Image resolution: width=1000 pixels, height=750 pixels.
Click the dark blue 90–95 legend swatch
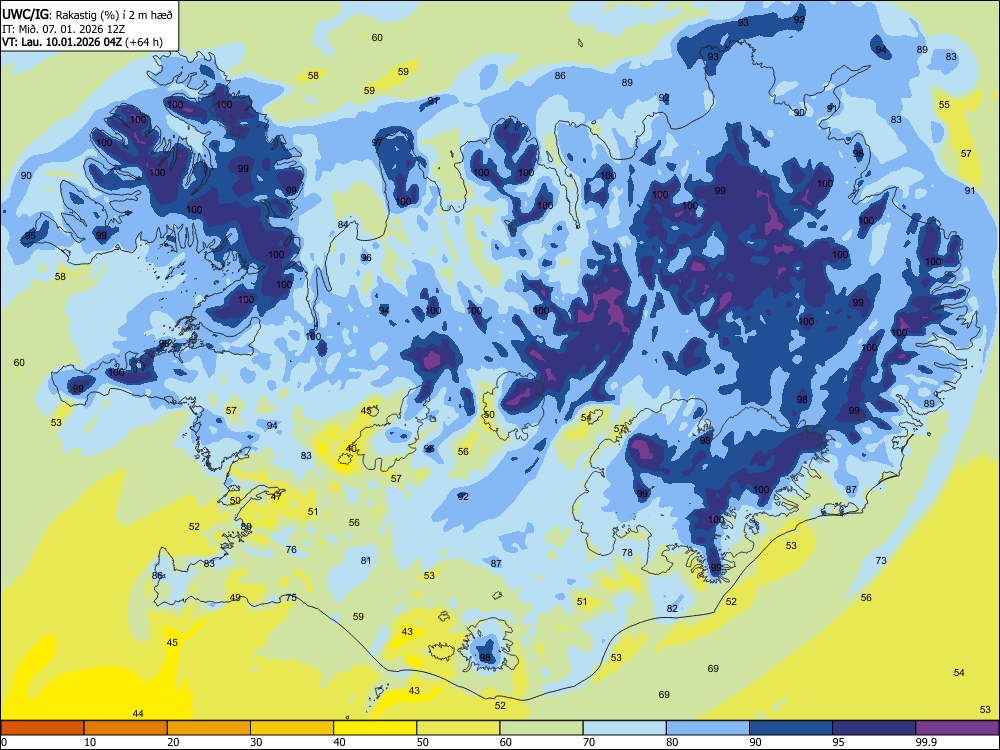tap(791, 728)
